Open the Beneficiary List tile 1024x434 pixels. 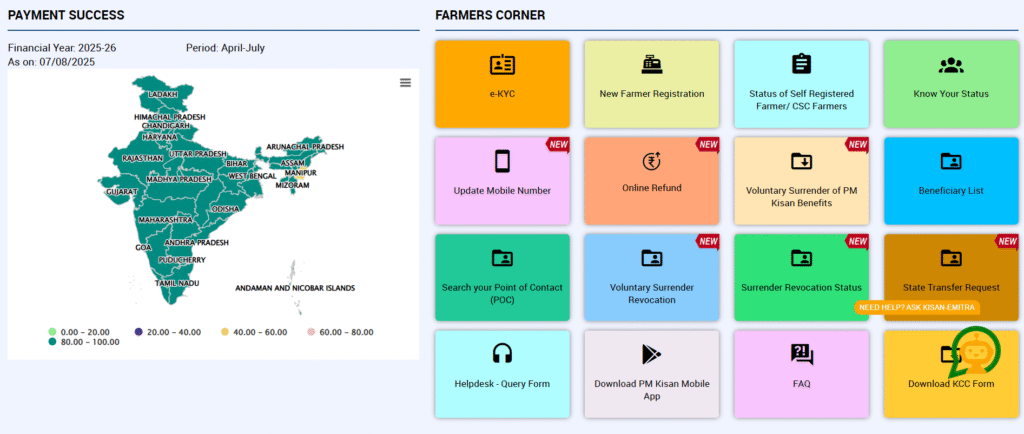coord(950,181)
